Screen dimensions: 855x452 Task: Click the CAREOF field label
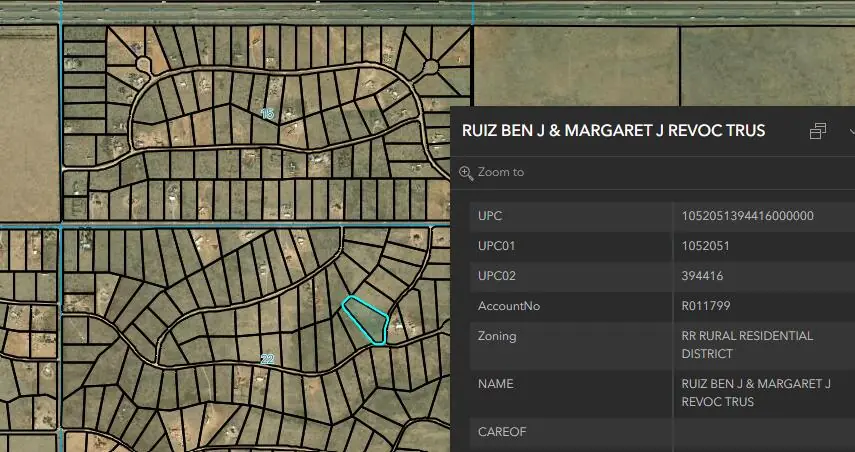point(502,432)
